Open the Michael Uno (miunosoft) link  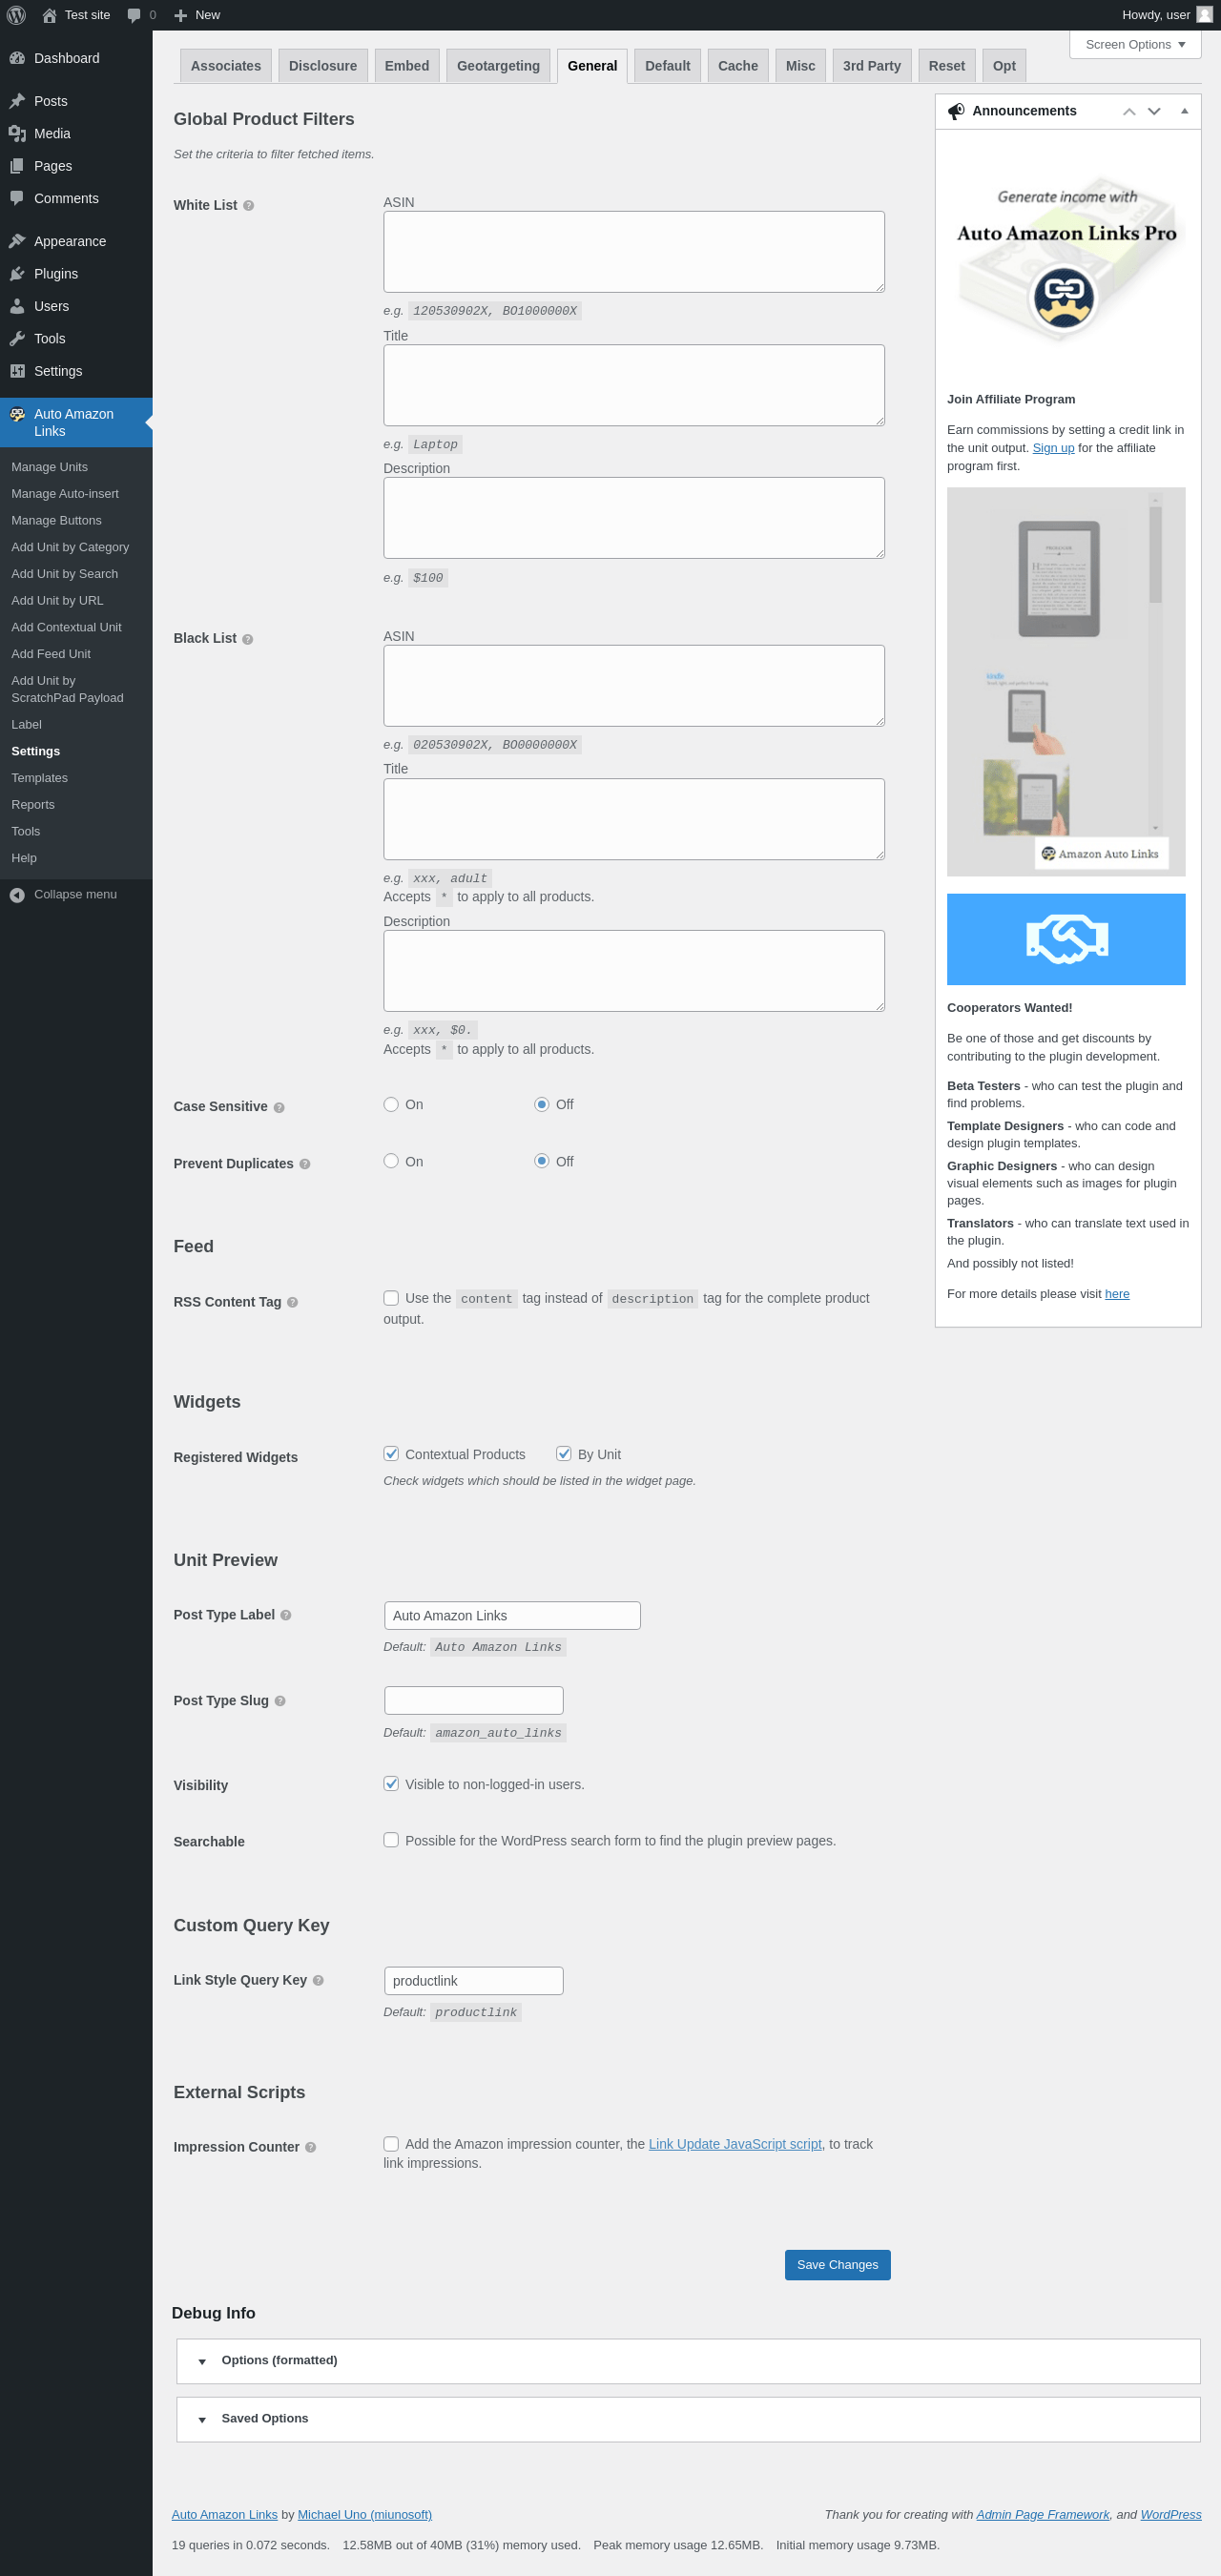pos(365,2515)
